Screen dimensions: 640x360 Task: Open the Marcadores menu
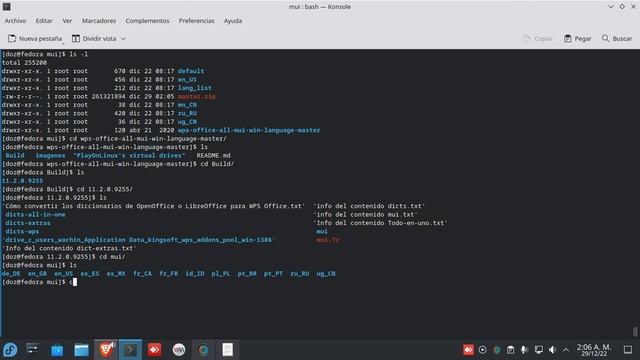pos(99,21)
